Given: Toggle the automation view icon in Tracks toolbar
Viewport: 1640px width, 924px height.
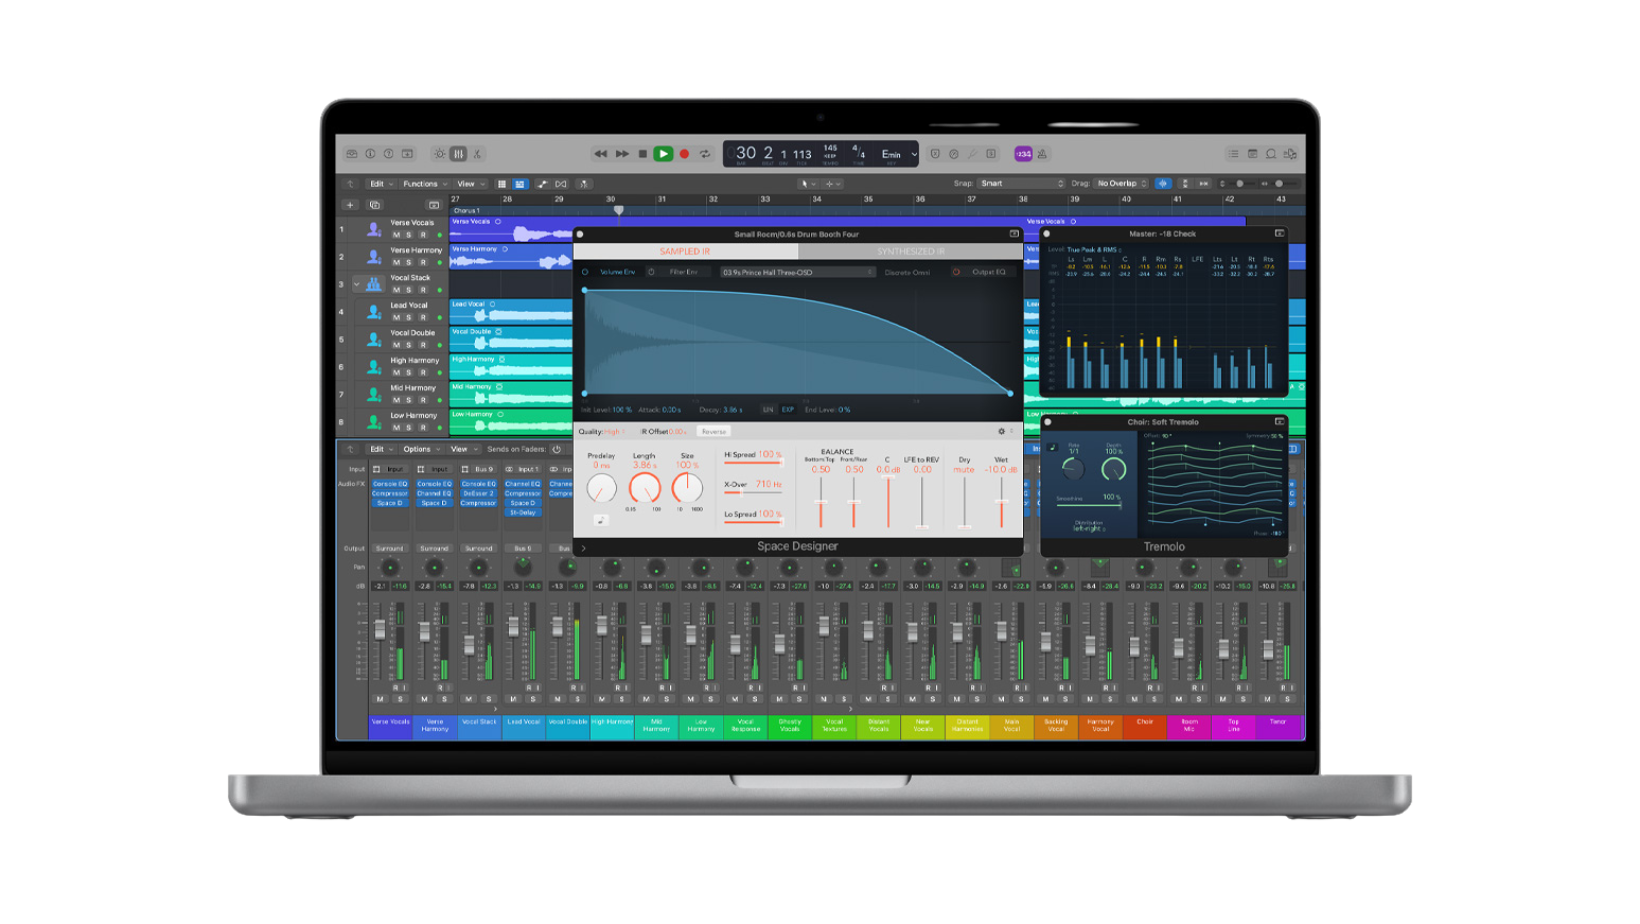Looking at the screenshot, I should pos(542,184).
